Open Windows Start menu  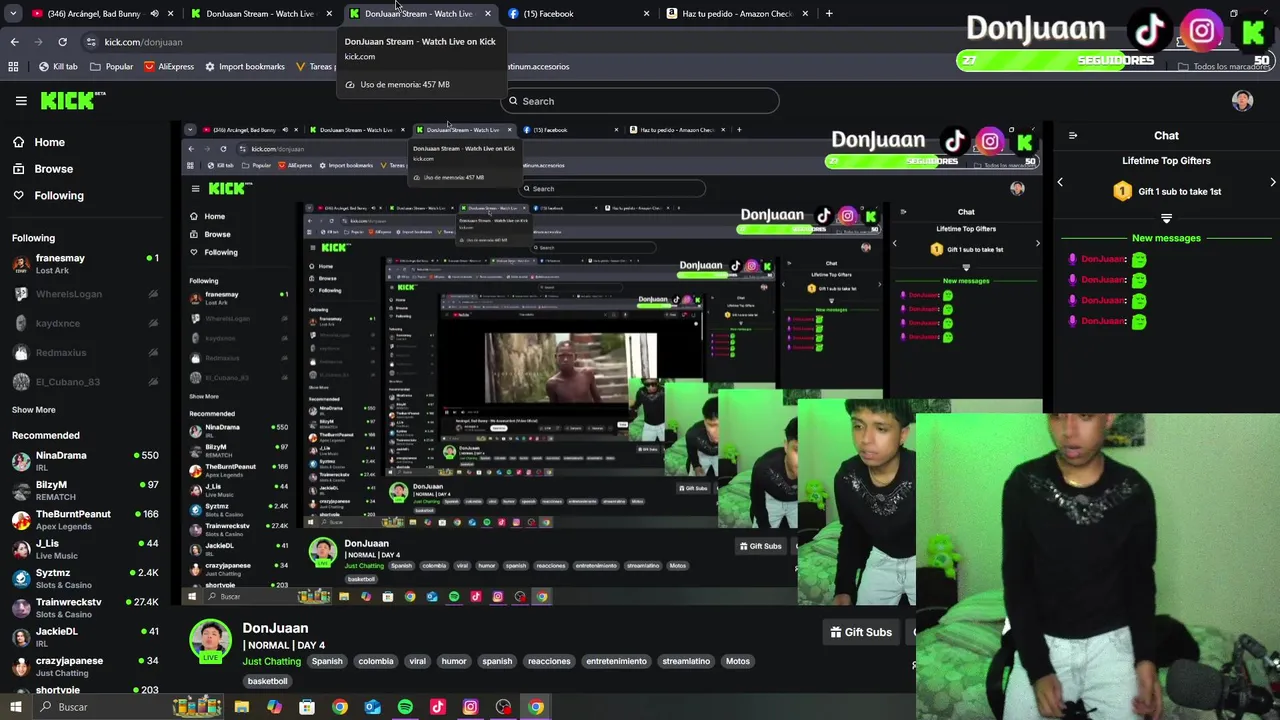coord(16,707)
